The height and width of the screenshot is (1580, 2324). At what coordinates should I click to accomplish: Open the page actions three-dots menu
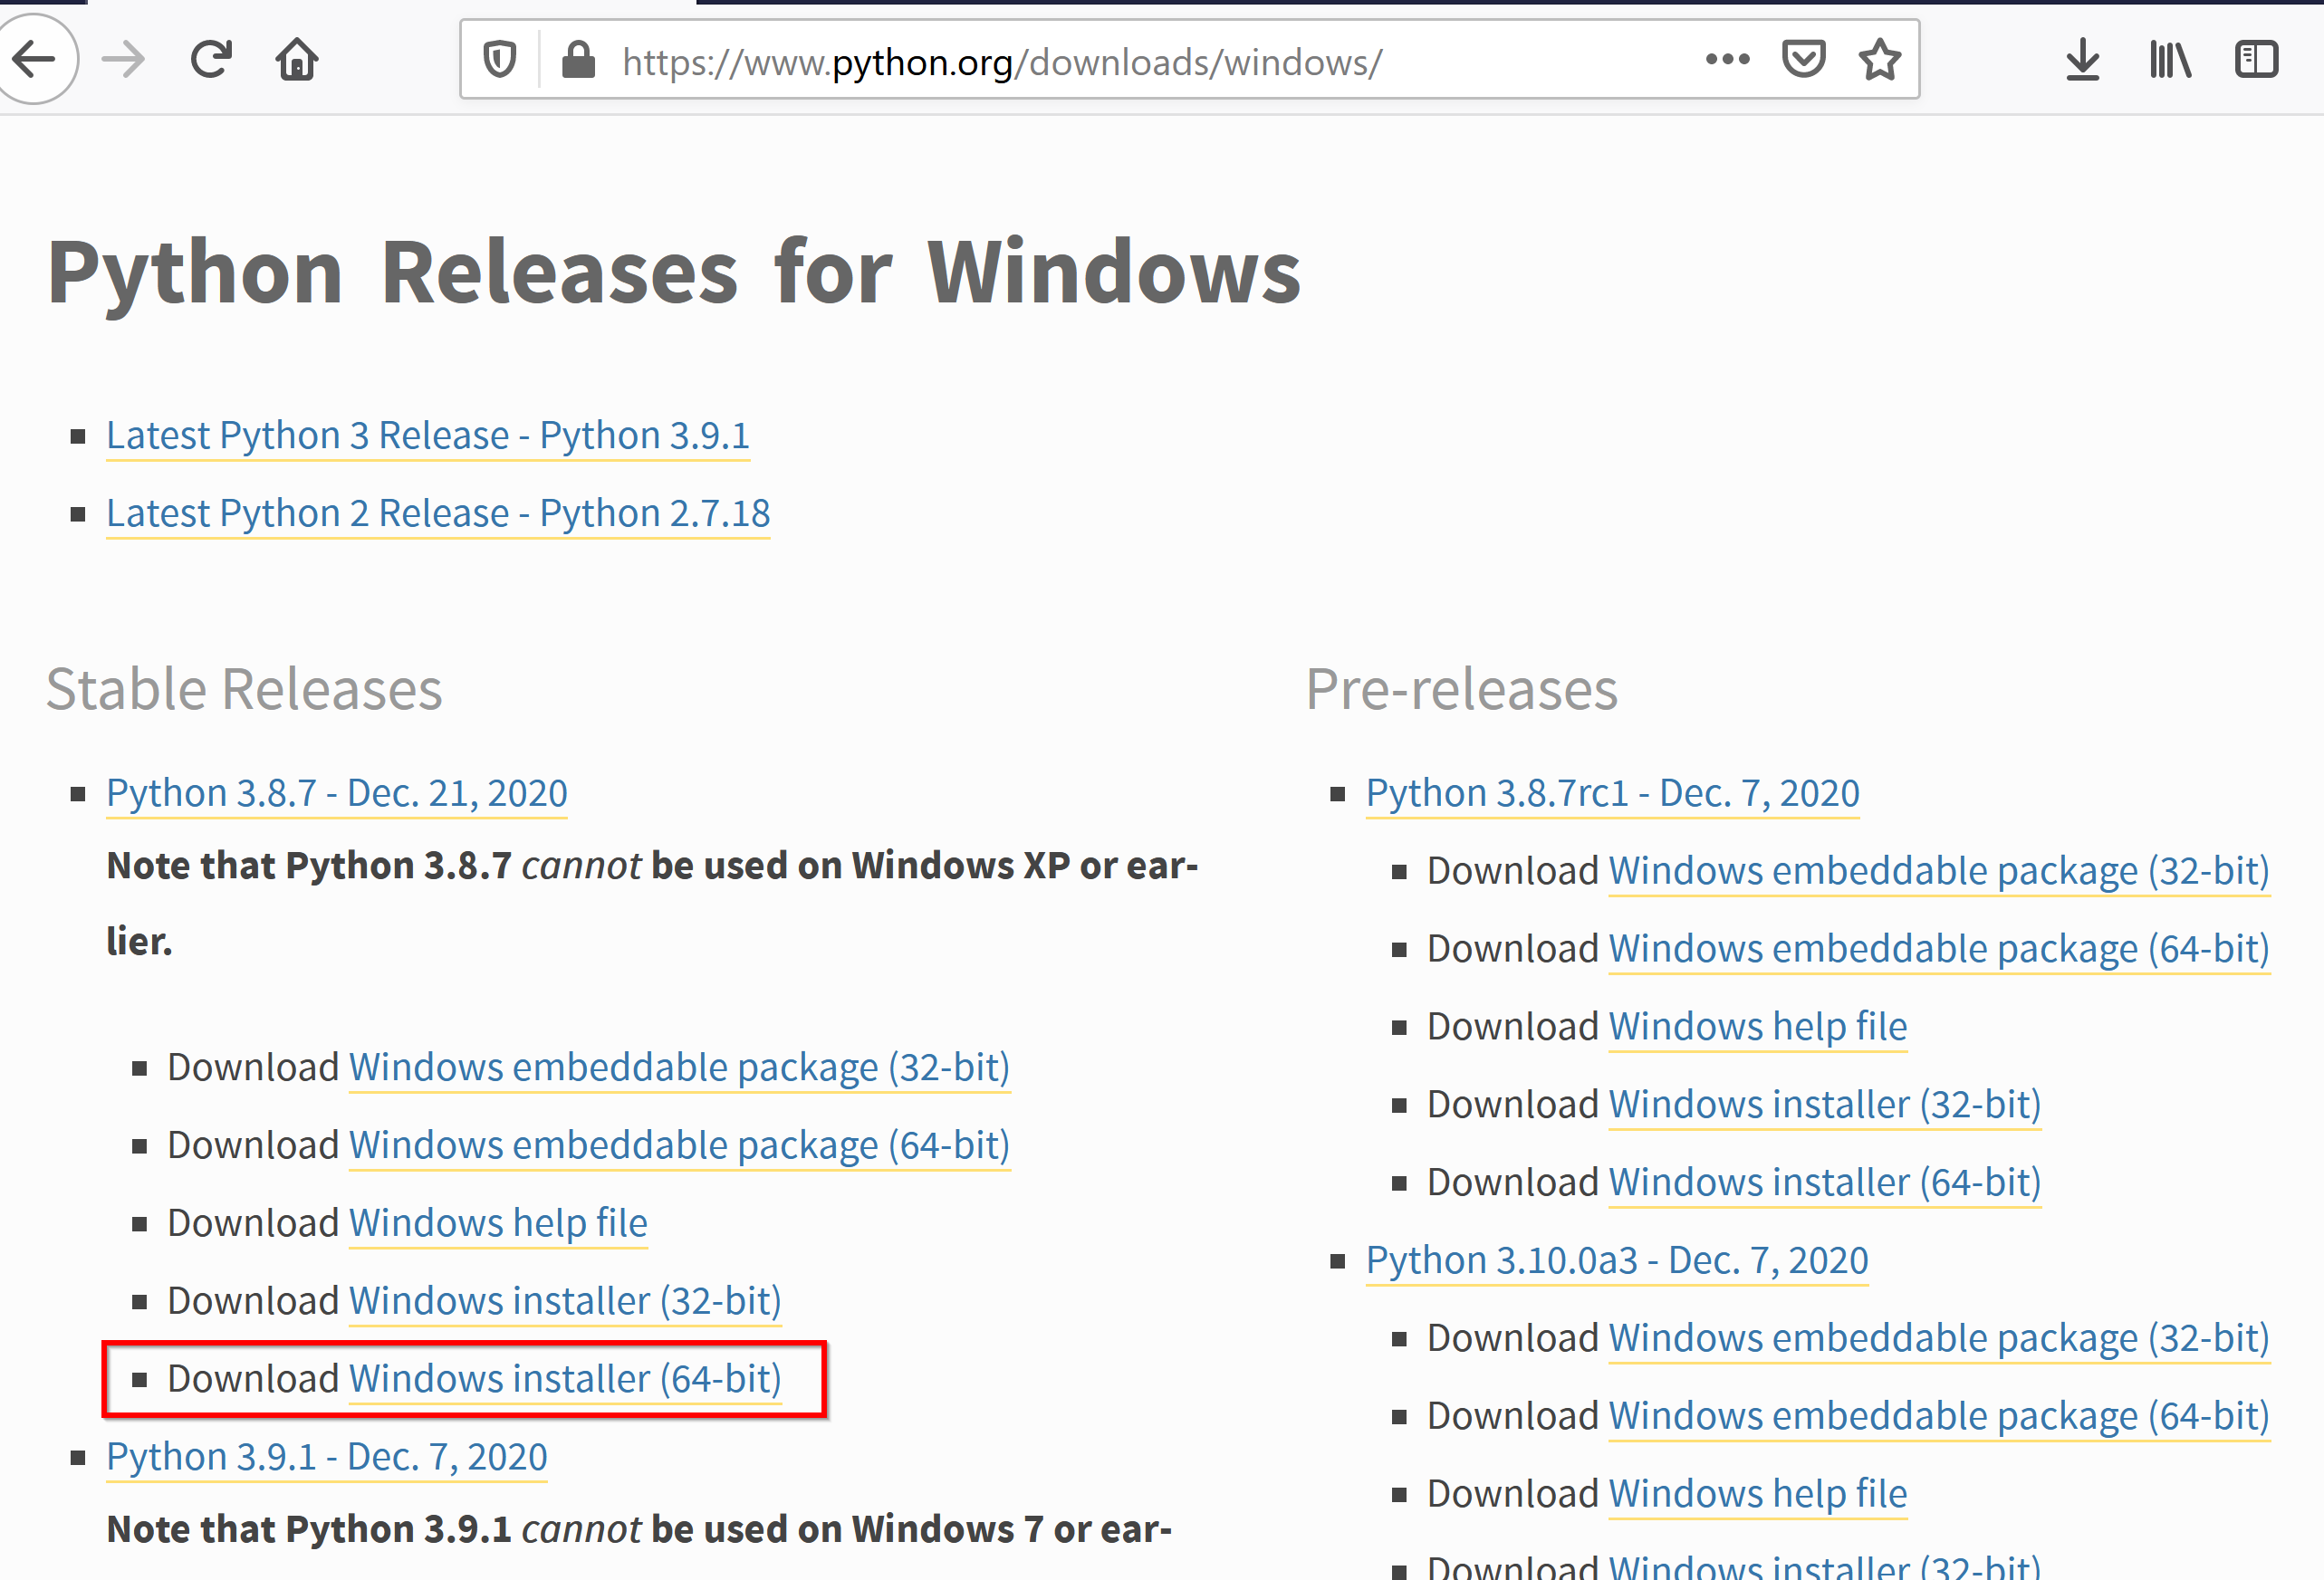1728,60
